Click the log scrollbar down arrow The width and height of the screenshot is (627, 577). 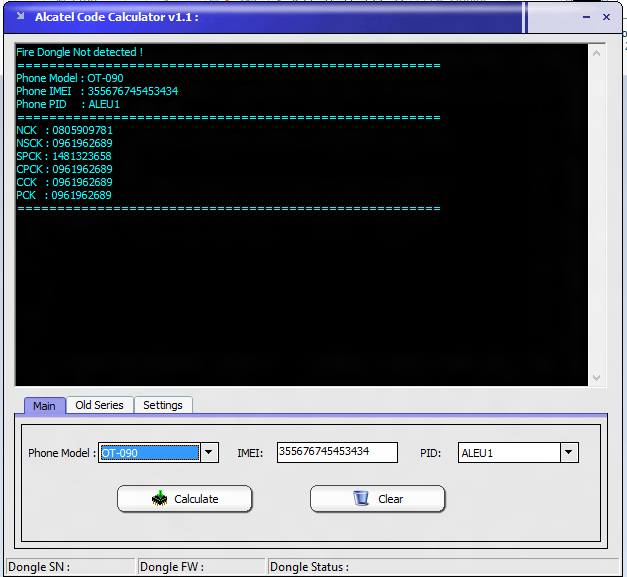pyautogui.click(x=596, y=377)
